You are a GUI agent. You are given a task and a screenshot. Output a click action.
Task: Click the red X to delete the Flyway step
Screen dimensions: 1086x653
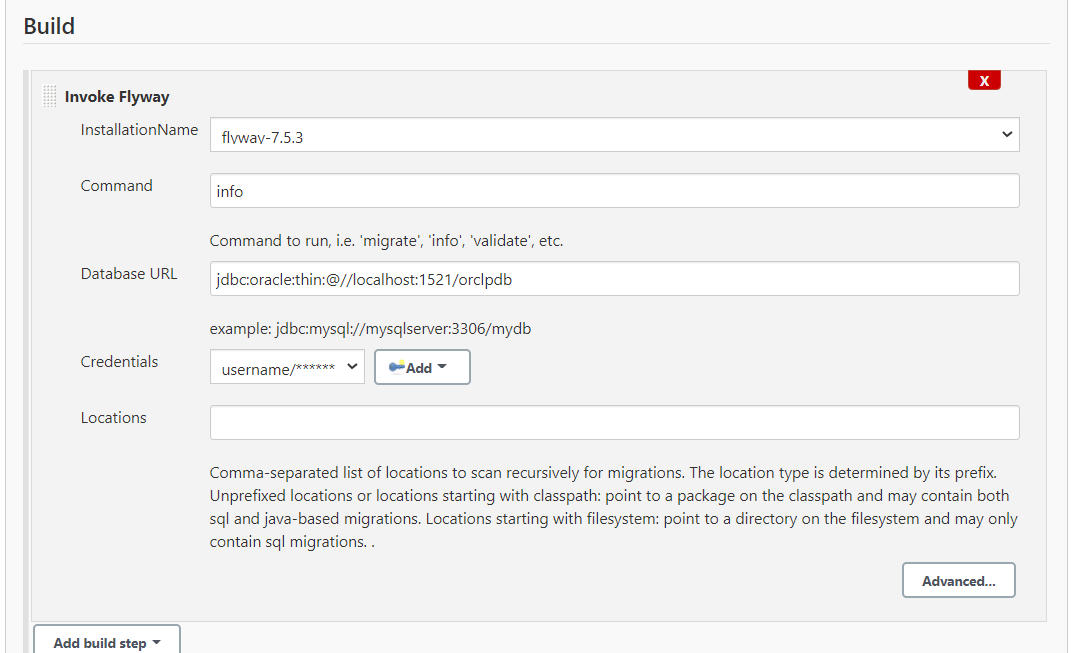[984, 79]
